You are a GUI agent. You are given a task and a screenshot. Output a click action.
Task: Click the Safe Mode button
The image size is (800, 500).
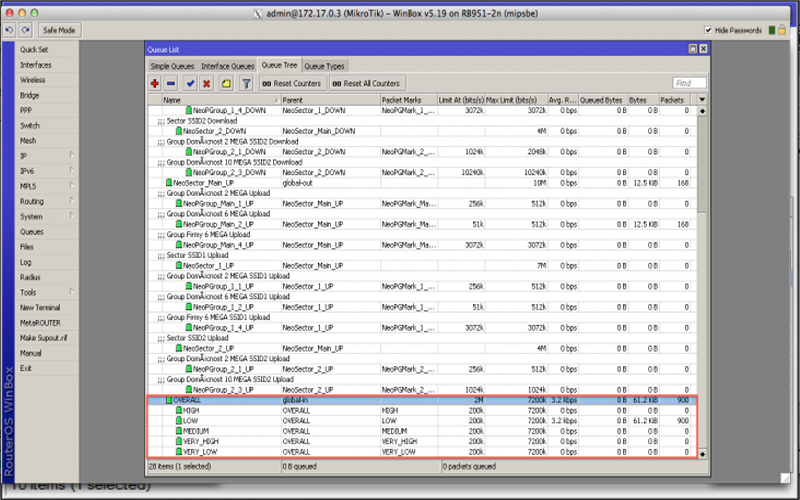(x=60, y=31)
